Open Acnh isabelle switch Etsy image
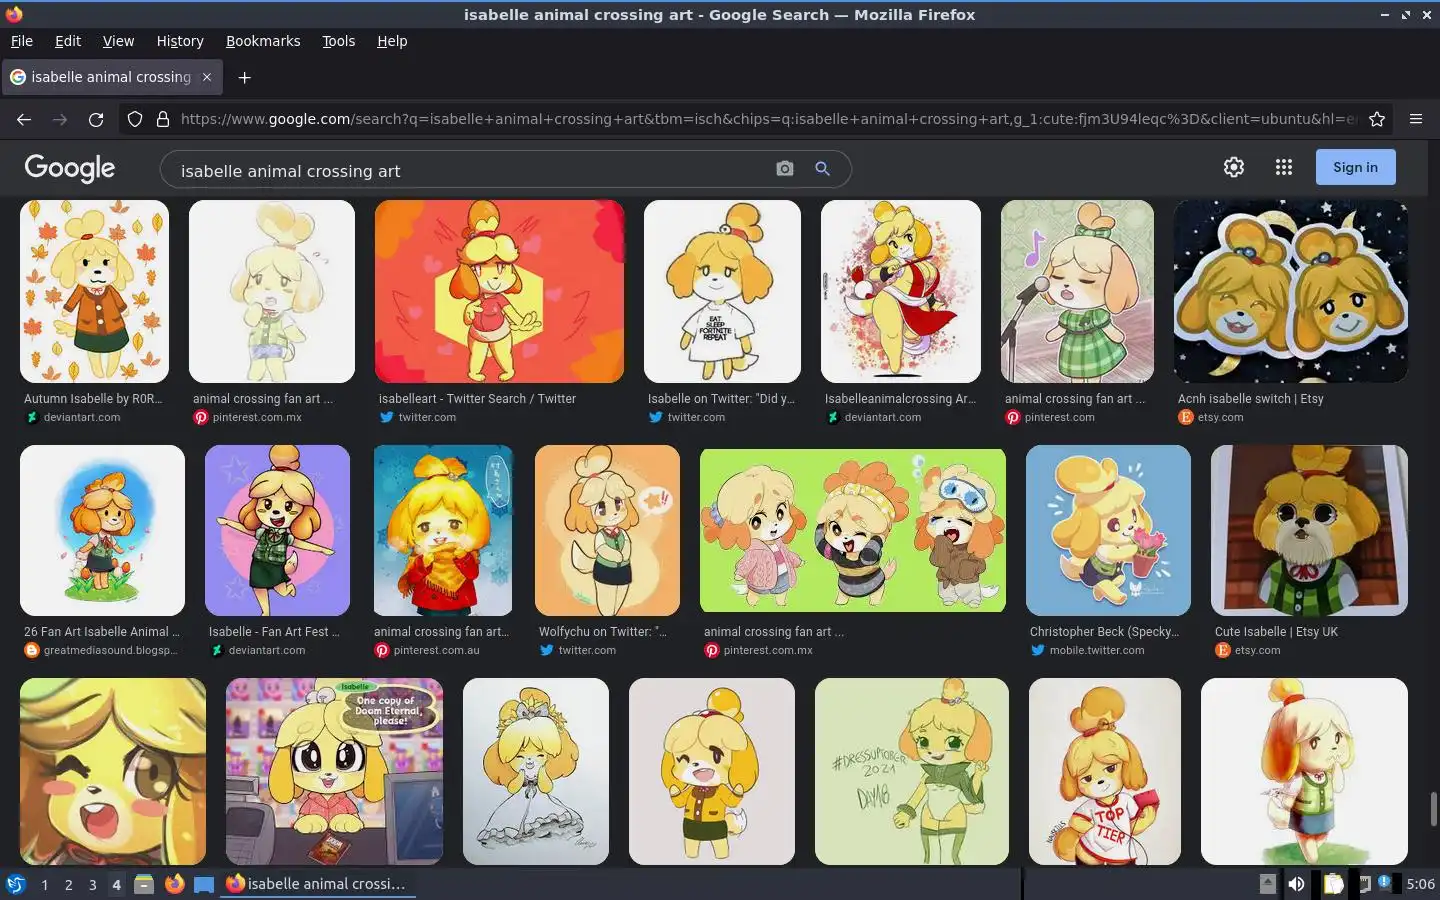Screen dimensions: 1440x900 click(x=1291, y=291)
